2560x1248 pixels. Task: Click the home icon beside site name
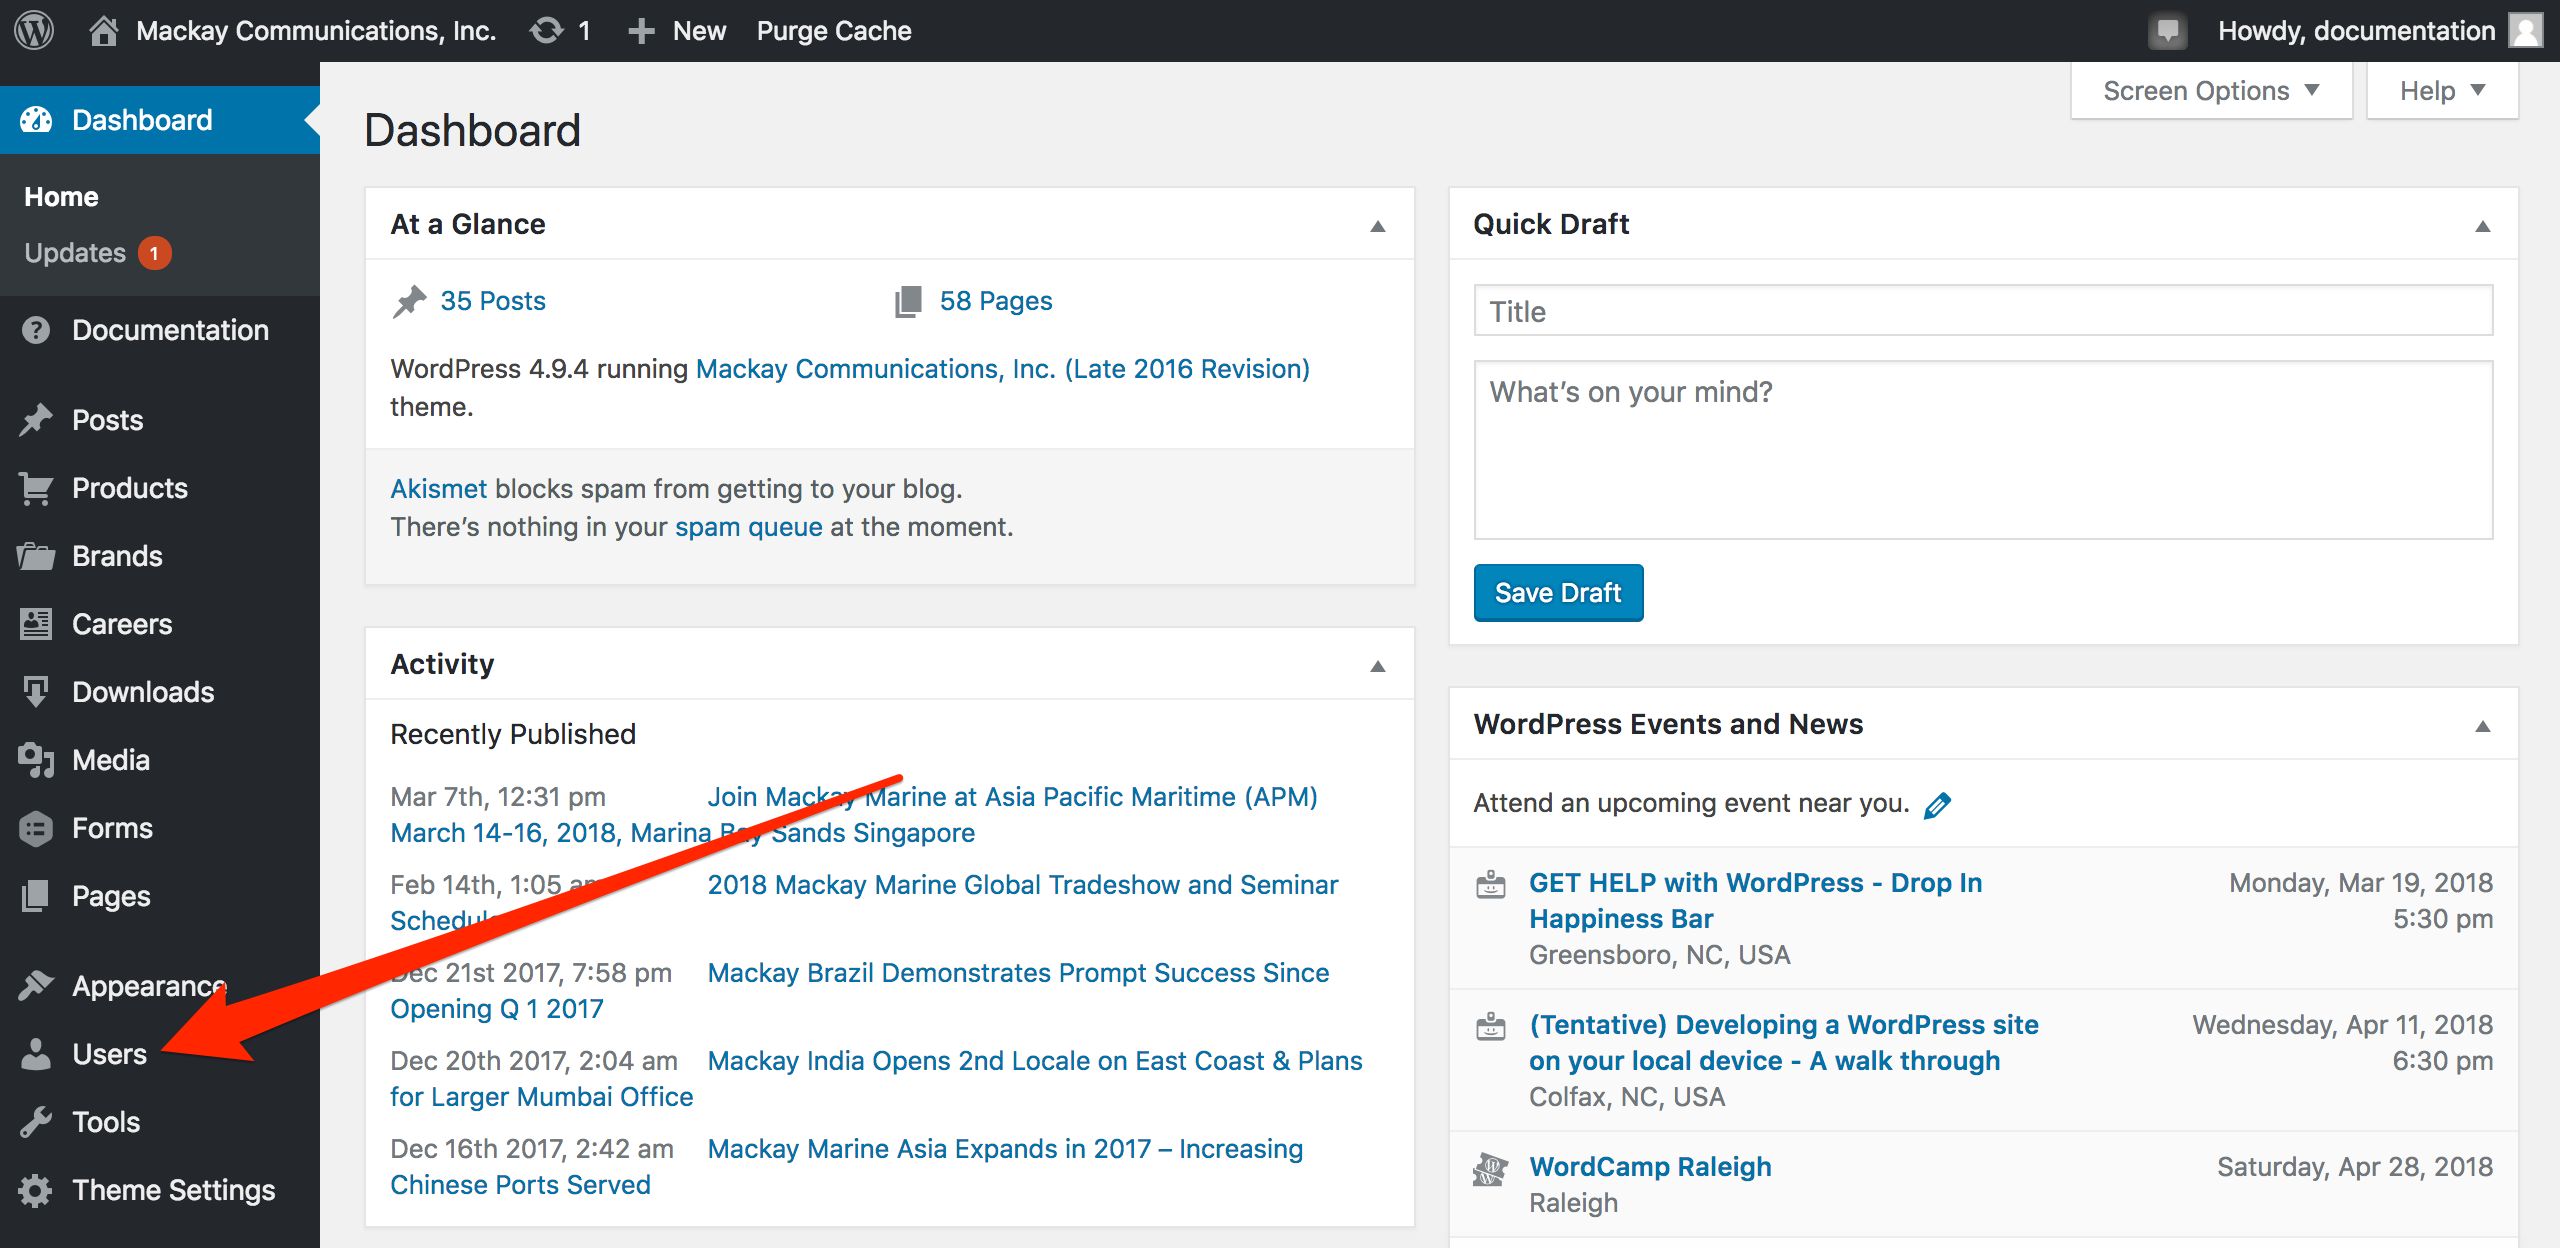(103, 31)
